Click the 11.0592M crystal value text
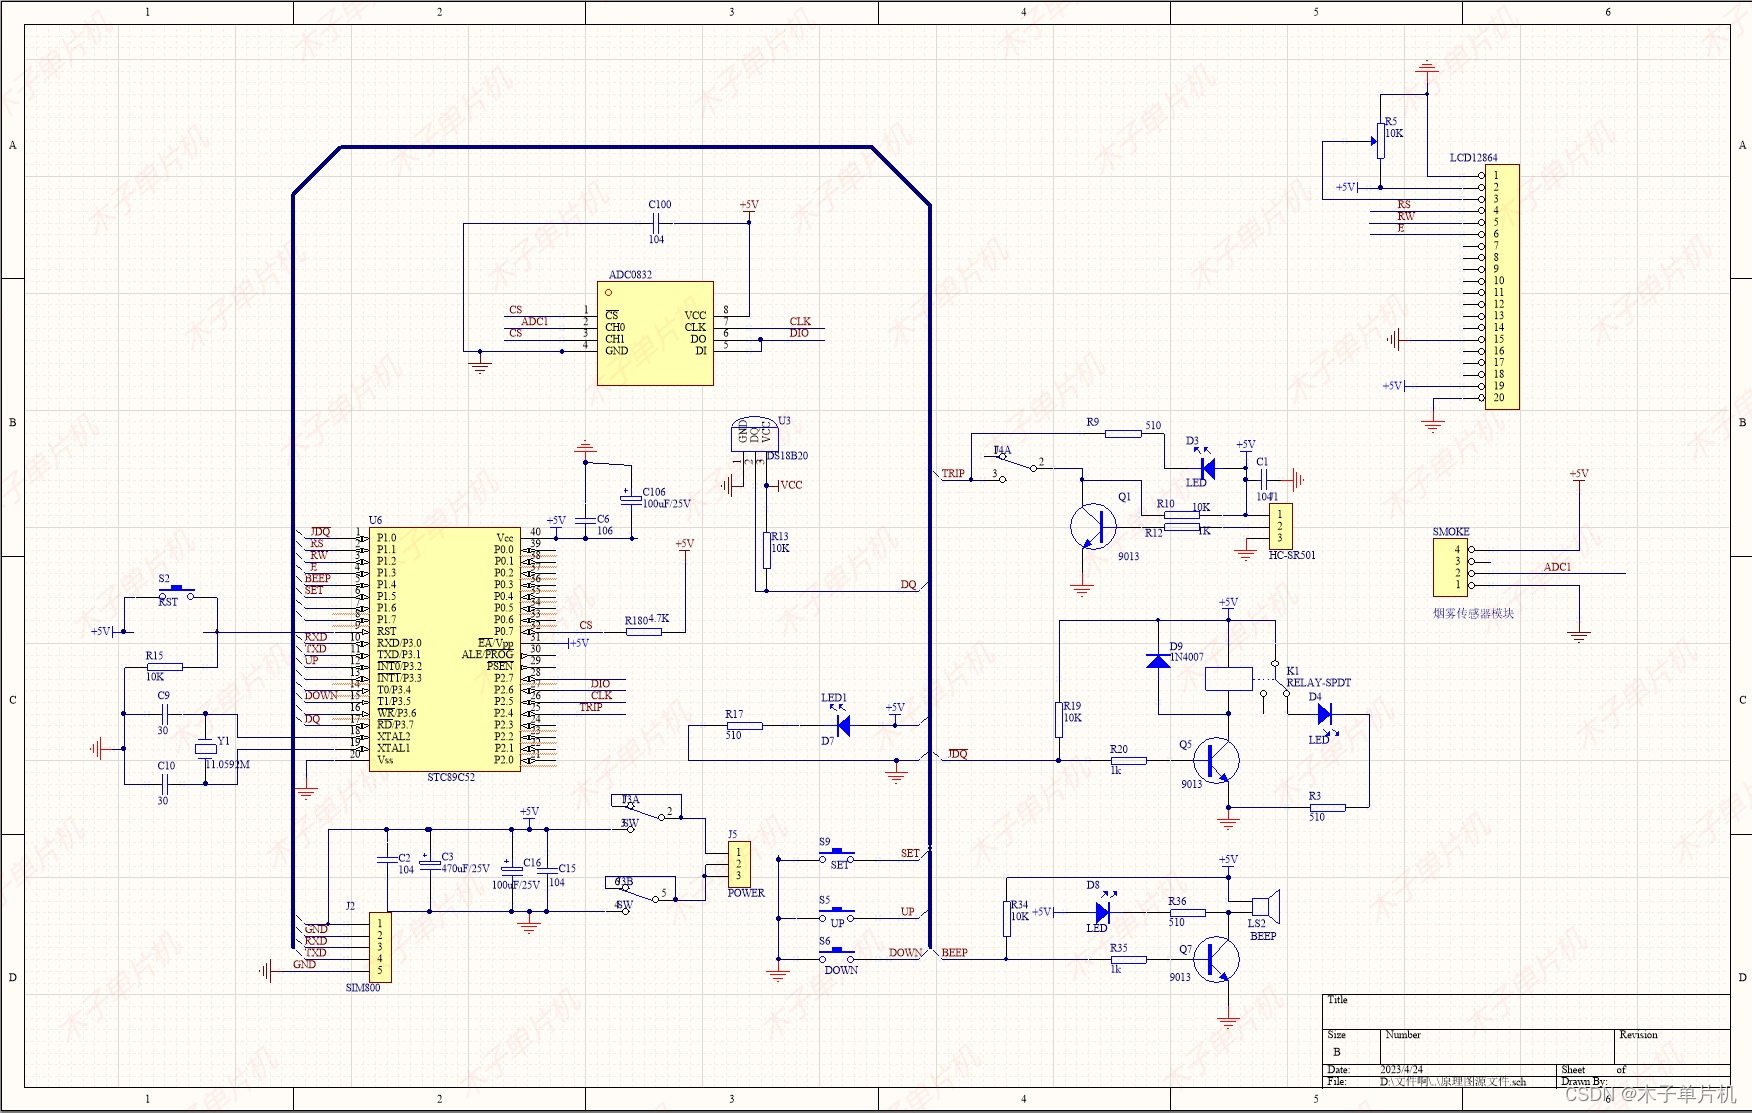 (x=228, y=764)
